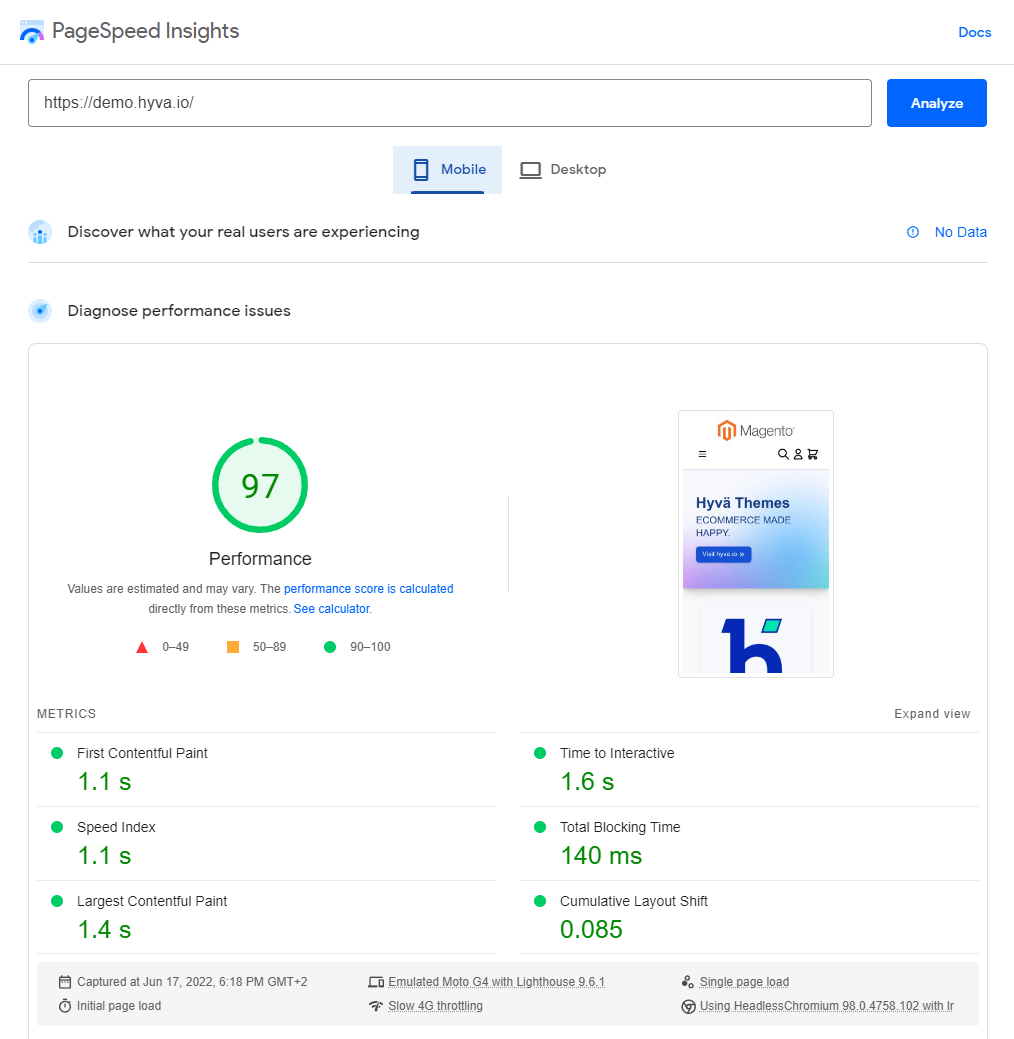Click the real users experience icon
Viewport: 1014px width, 1039px height.
[x=40, y=233]
